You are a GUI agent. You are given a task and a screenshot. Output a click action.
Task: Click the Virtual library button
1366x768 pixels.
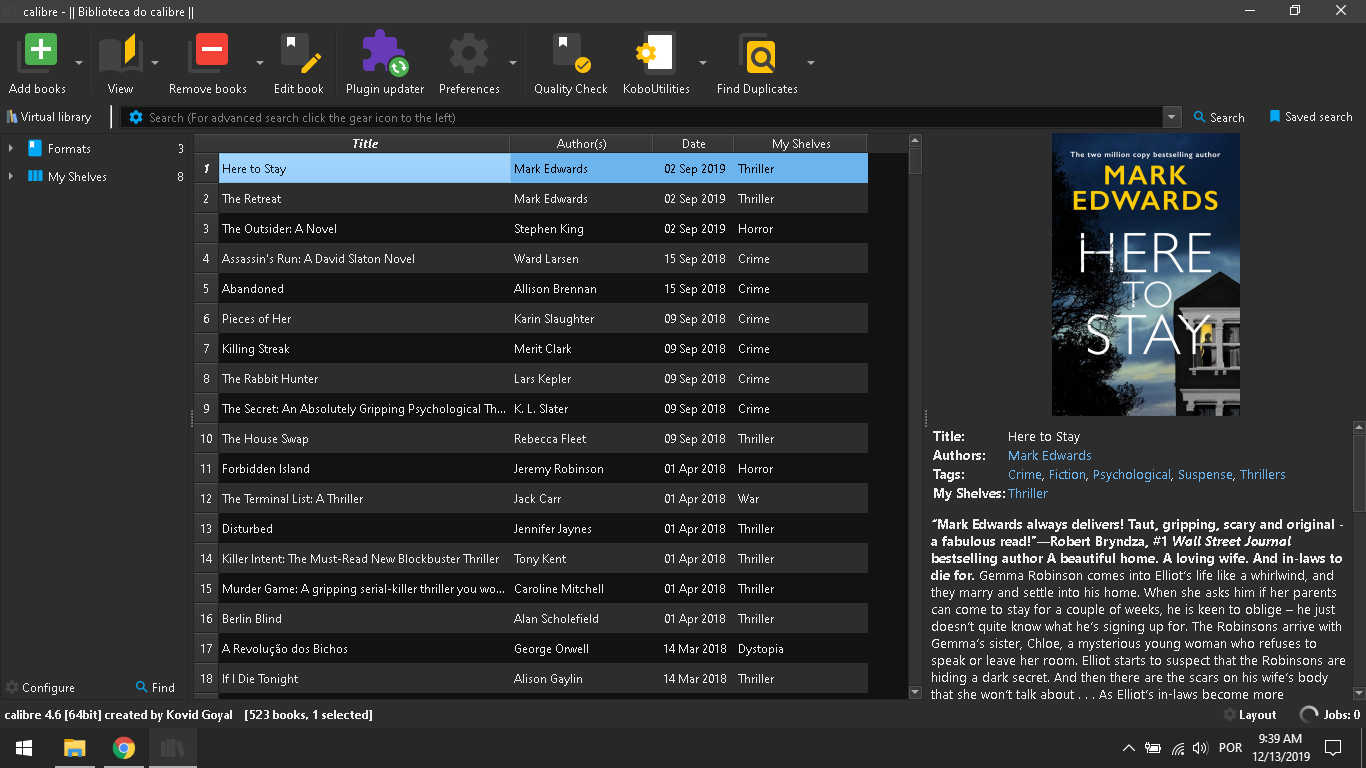pyautogui.click(x=49, y=117)
